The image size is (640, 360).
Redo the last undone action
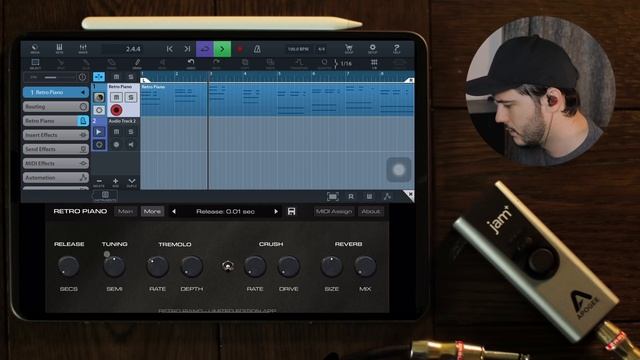[216, 63]
